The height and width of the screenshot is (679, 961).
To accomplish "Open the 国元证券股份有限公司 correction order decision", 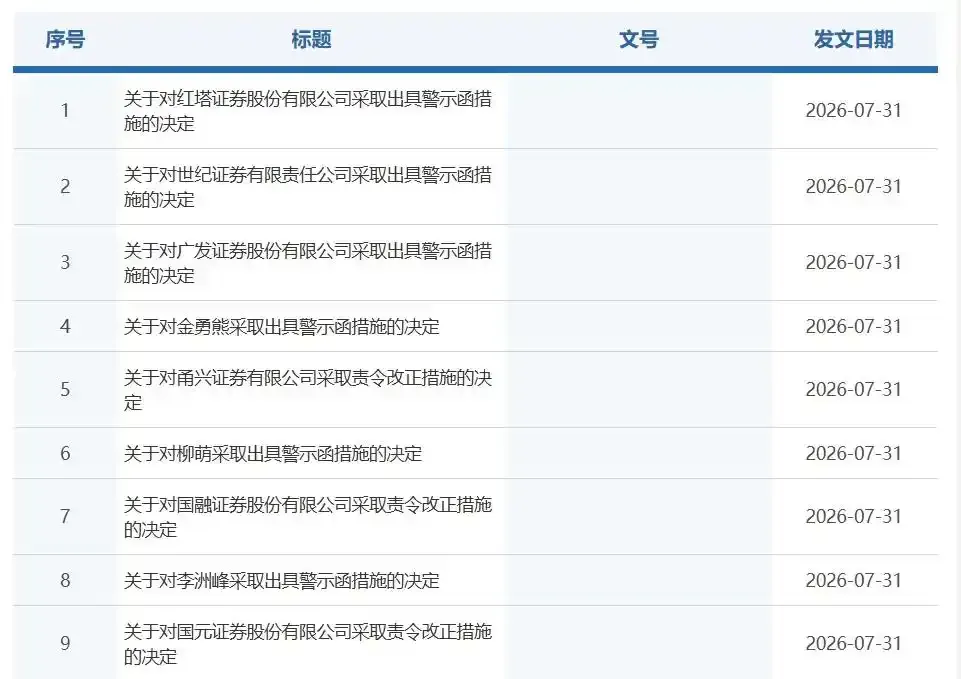I will 308,643.
